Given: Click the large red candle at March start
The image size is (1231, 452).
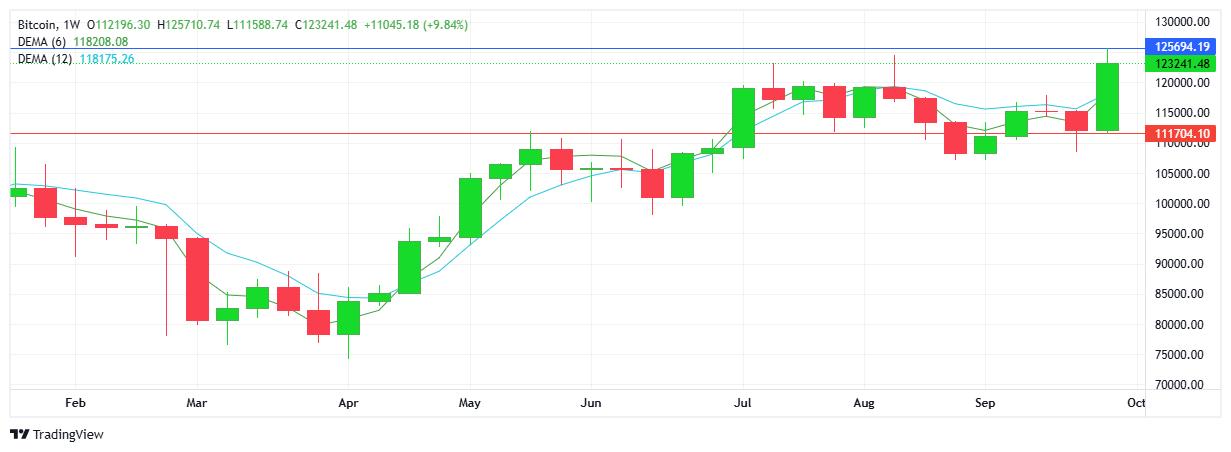Looking at the screenshot, I should pyautogui.click(x=197, y=278).
